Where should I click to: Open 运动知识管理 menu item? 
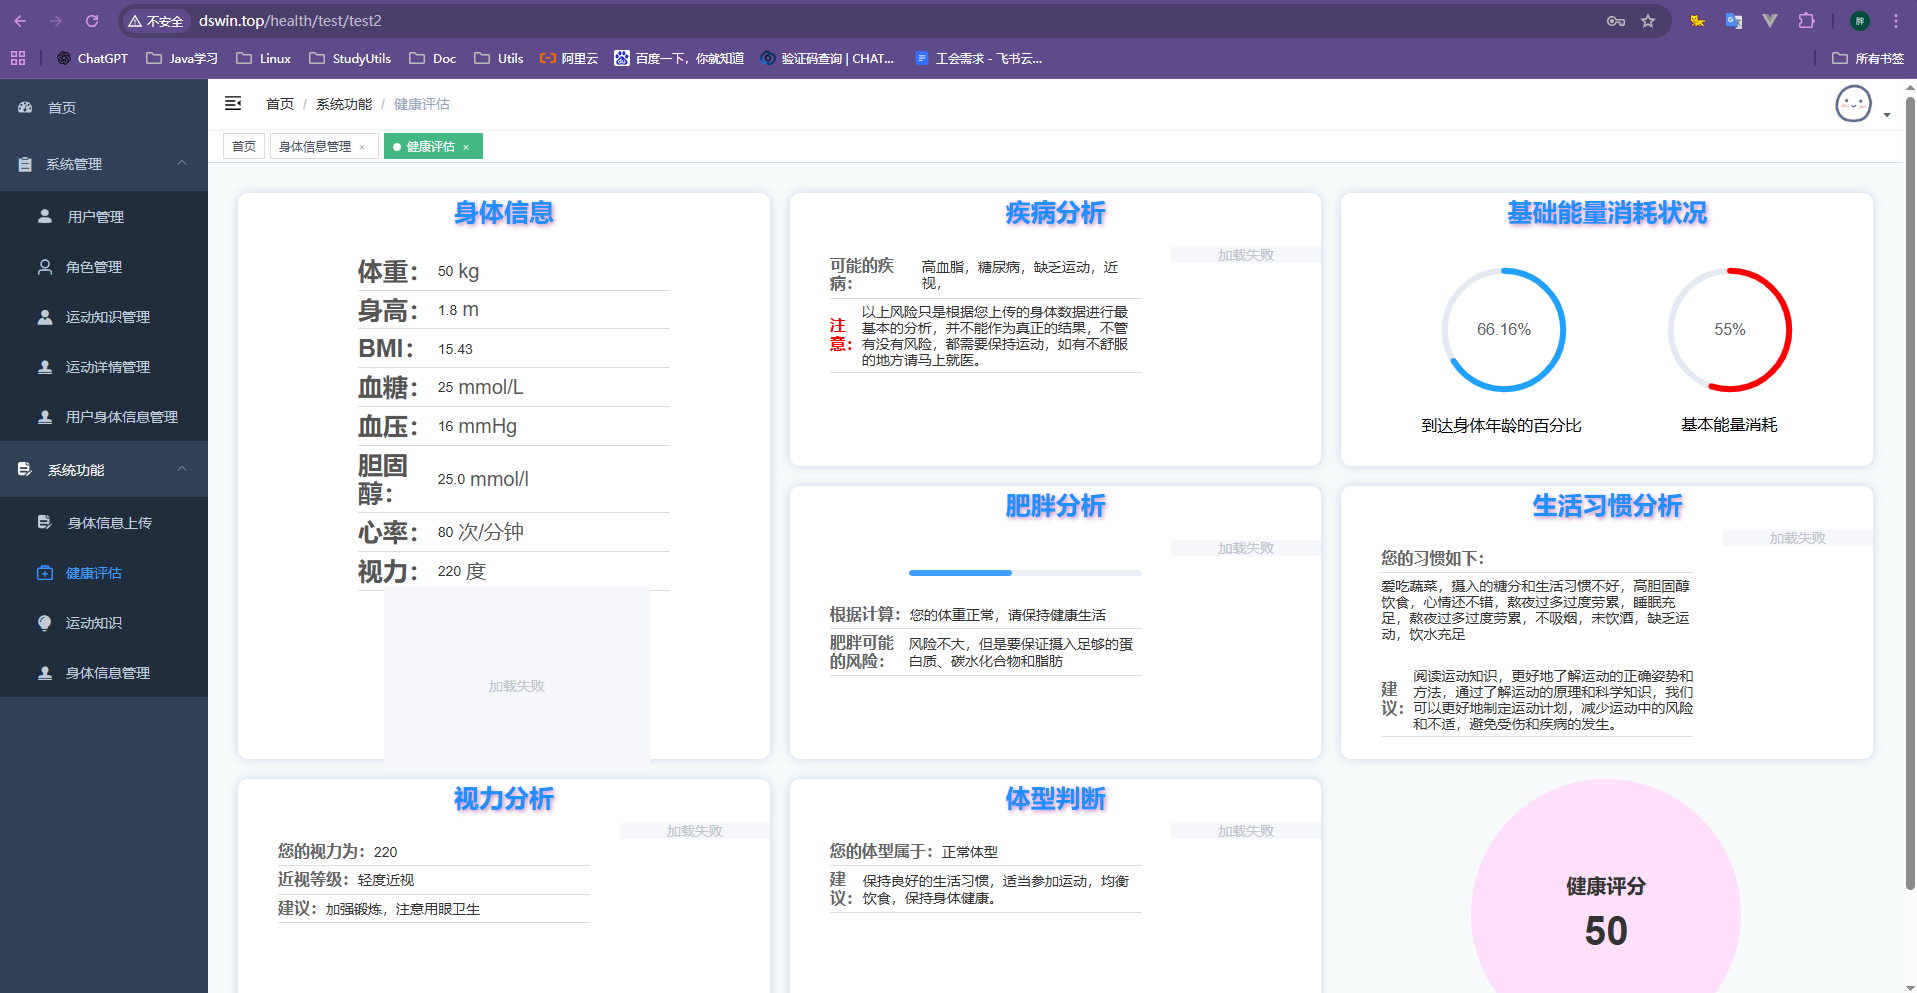point(104,317)
